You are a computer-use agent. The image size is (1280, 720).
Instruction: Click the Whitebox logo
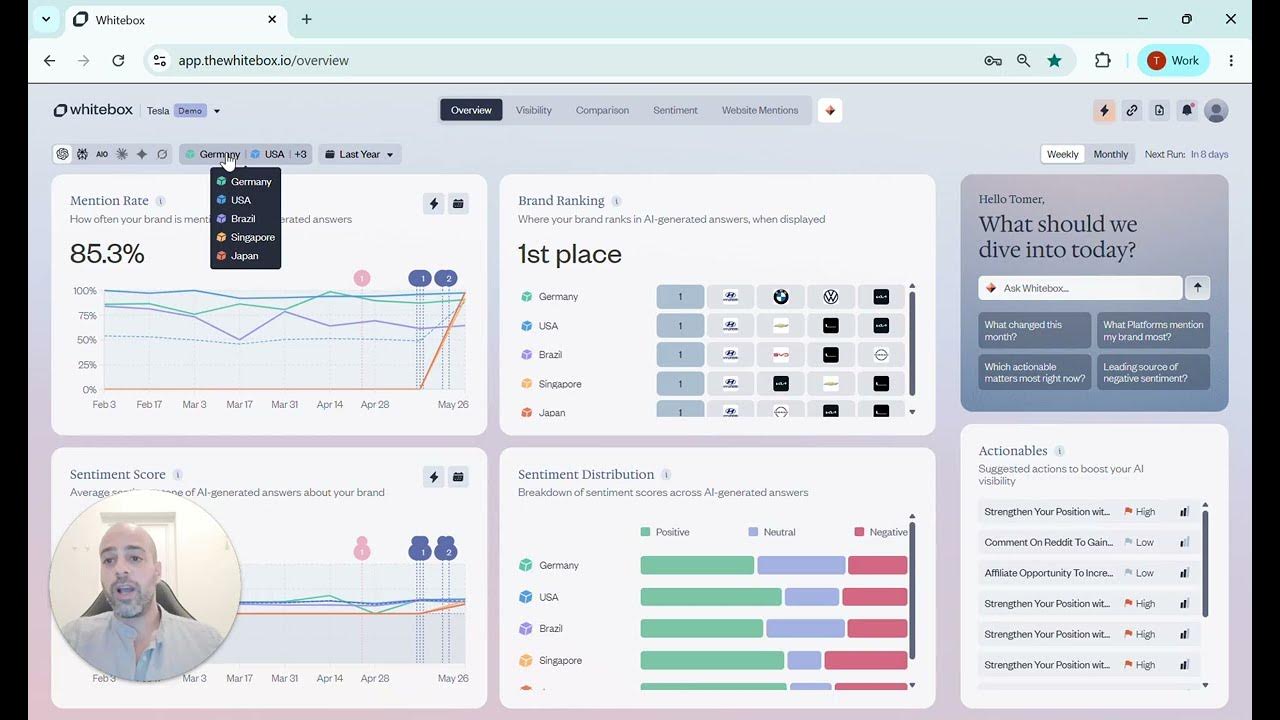pyautogui.click(x=93, y=110)
